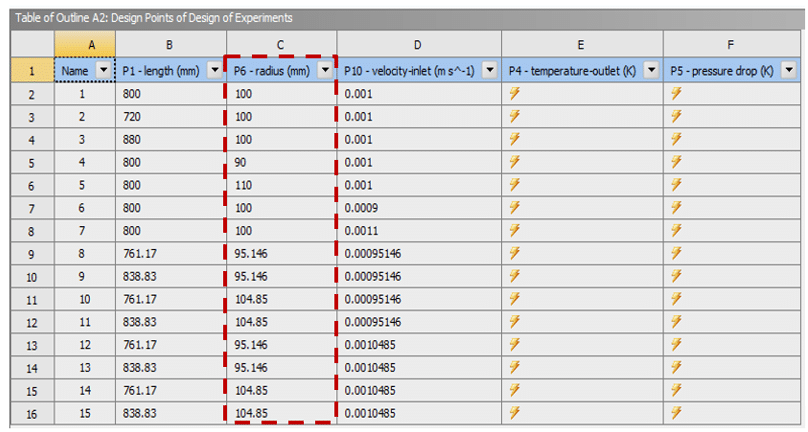808x432 pixels.
Task: Click the pressure drop lightning icon in design point 10 row
Action: 676,298
